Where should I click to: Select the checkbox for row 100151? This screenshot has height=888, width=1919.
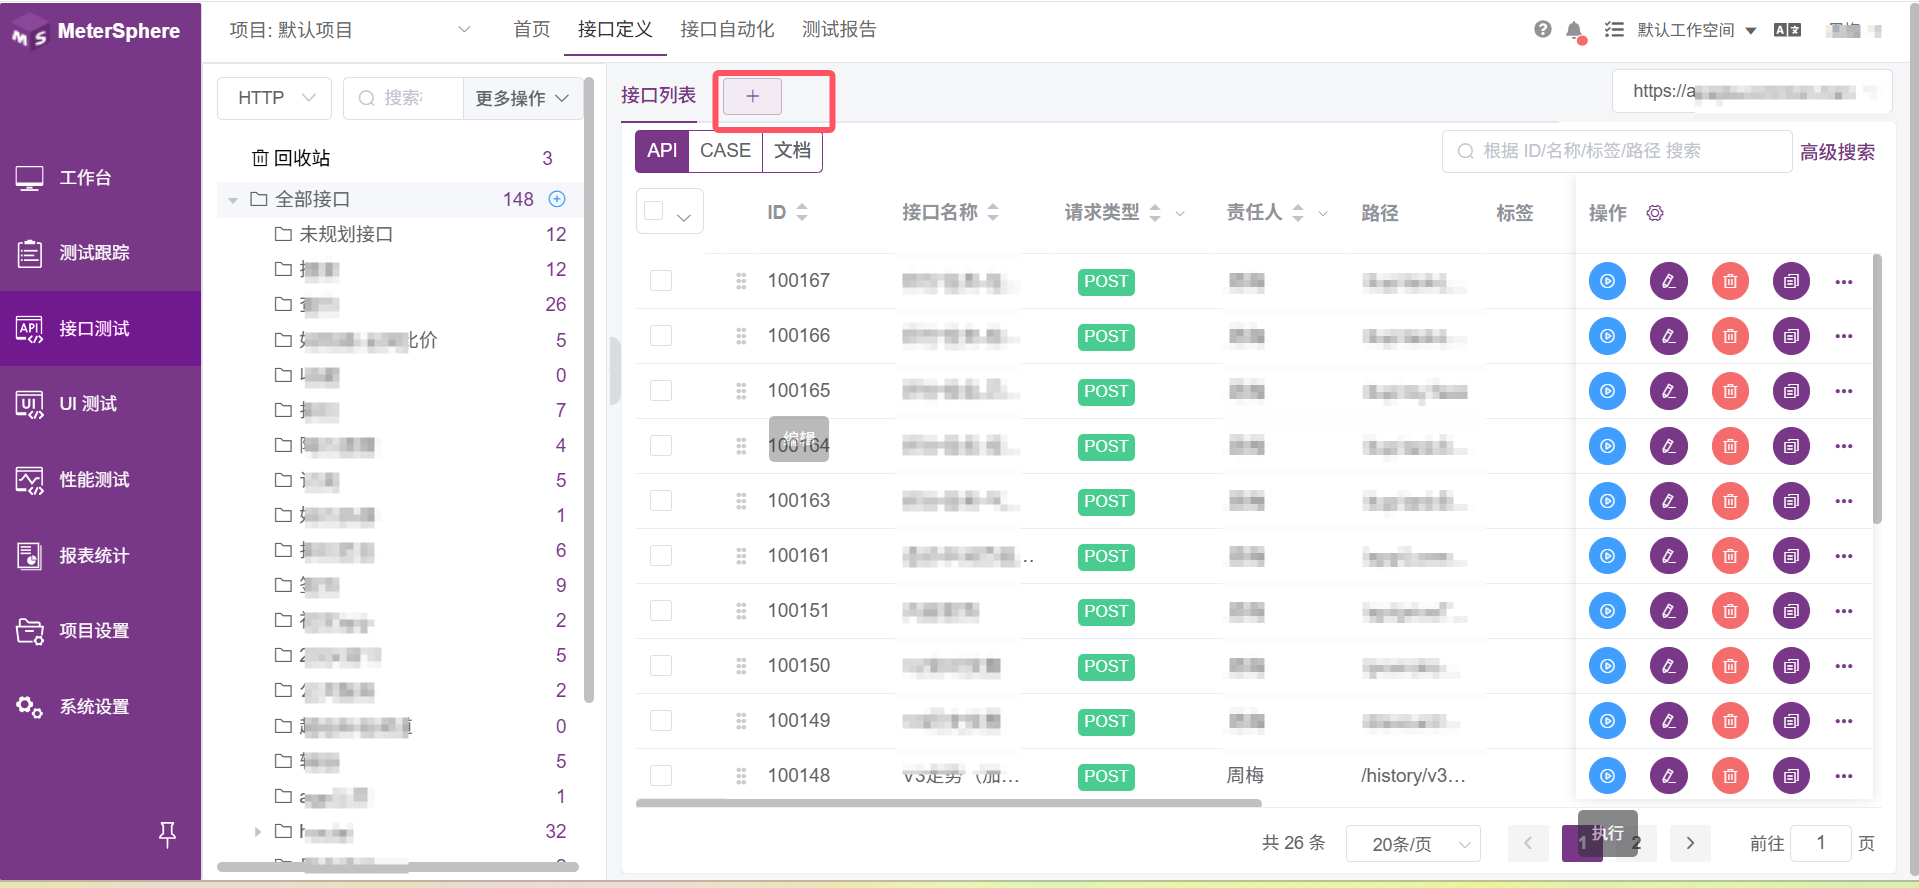pyautogui.click(x=661, y=610)
